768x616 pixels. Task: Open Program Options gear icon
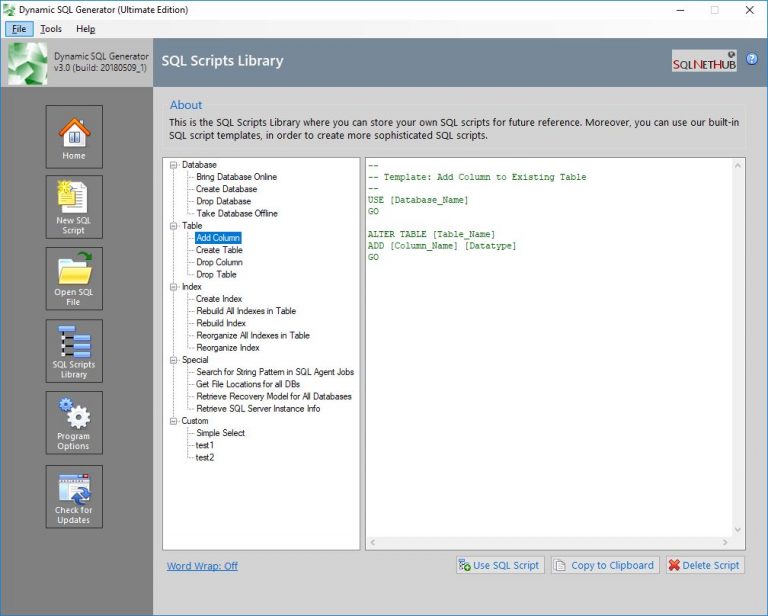(74, 423)
